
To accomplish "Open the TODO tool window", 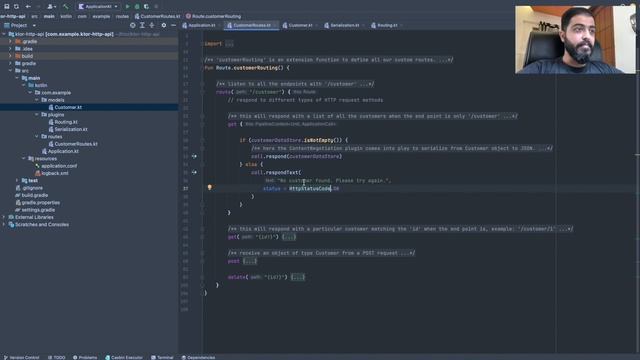I will coord(57,357).
